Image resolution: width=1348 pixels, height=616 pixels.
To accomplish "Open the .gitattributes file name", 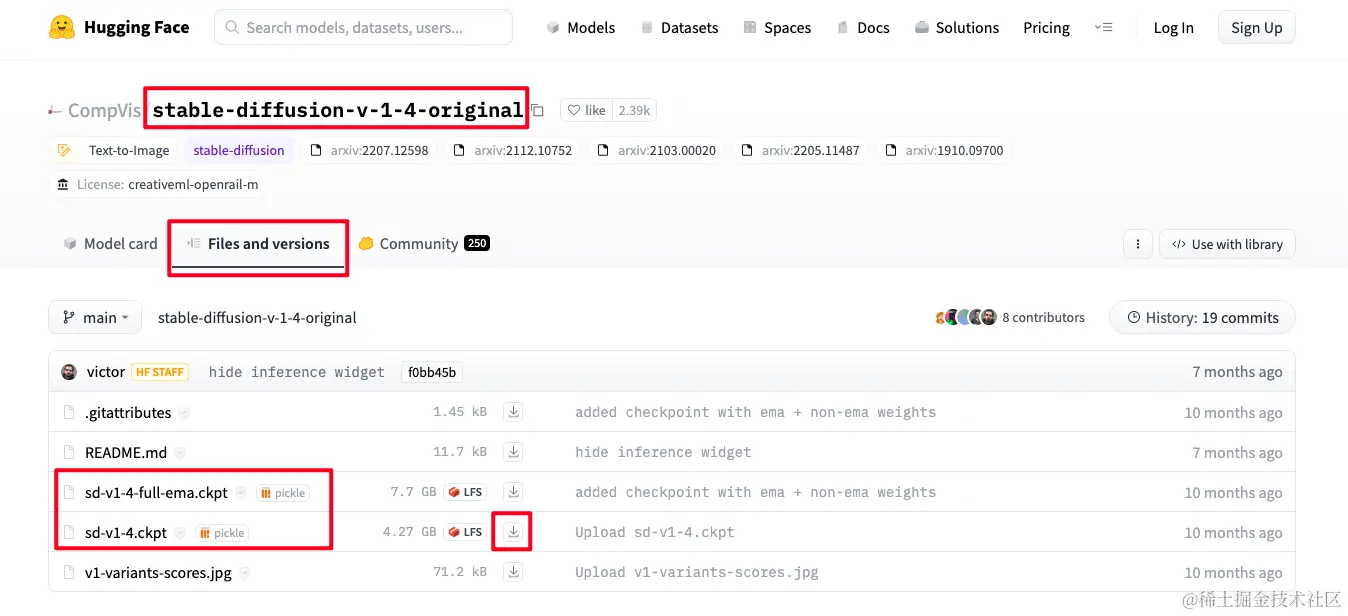I will point(128,413).
